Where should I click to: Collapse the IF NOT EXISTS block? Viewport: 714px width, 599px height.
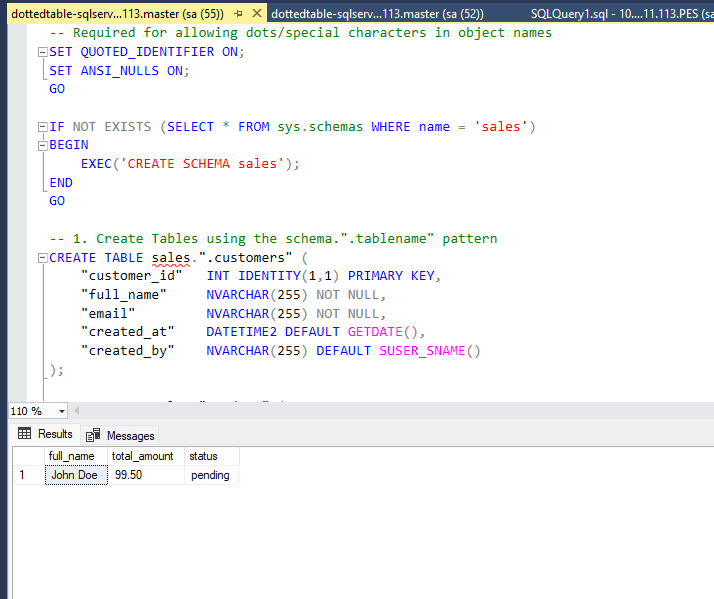tap(41, 127)
